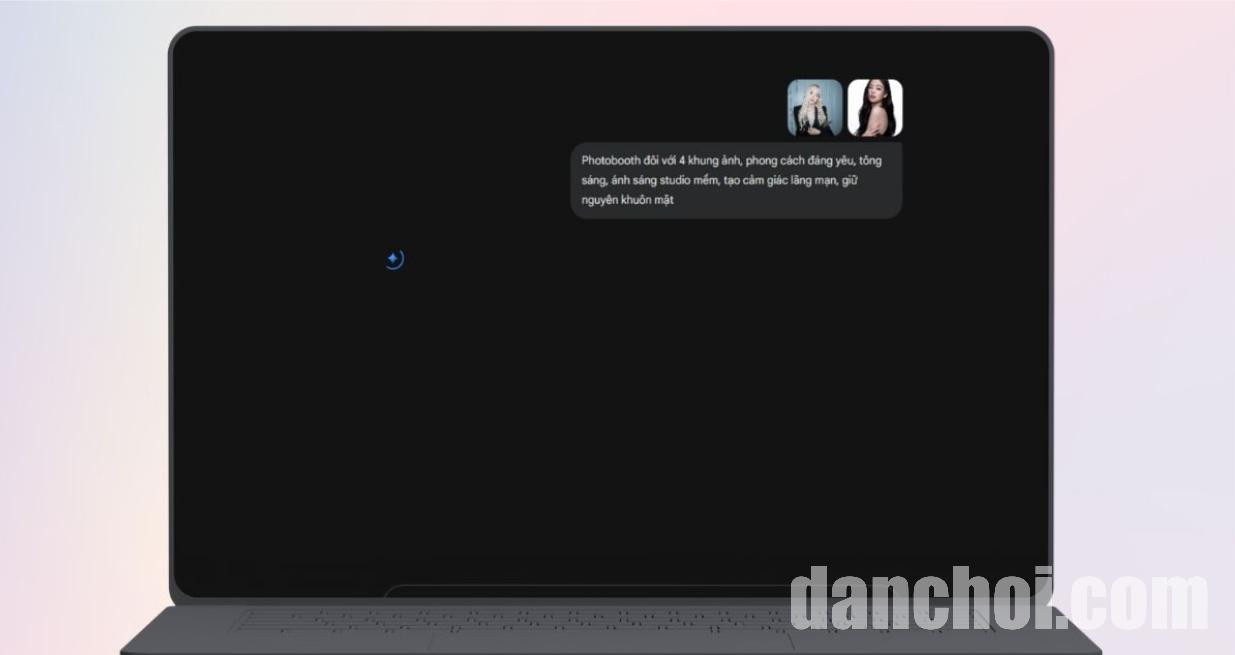Select the sent Photobooth prompt message bubble

736,181
